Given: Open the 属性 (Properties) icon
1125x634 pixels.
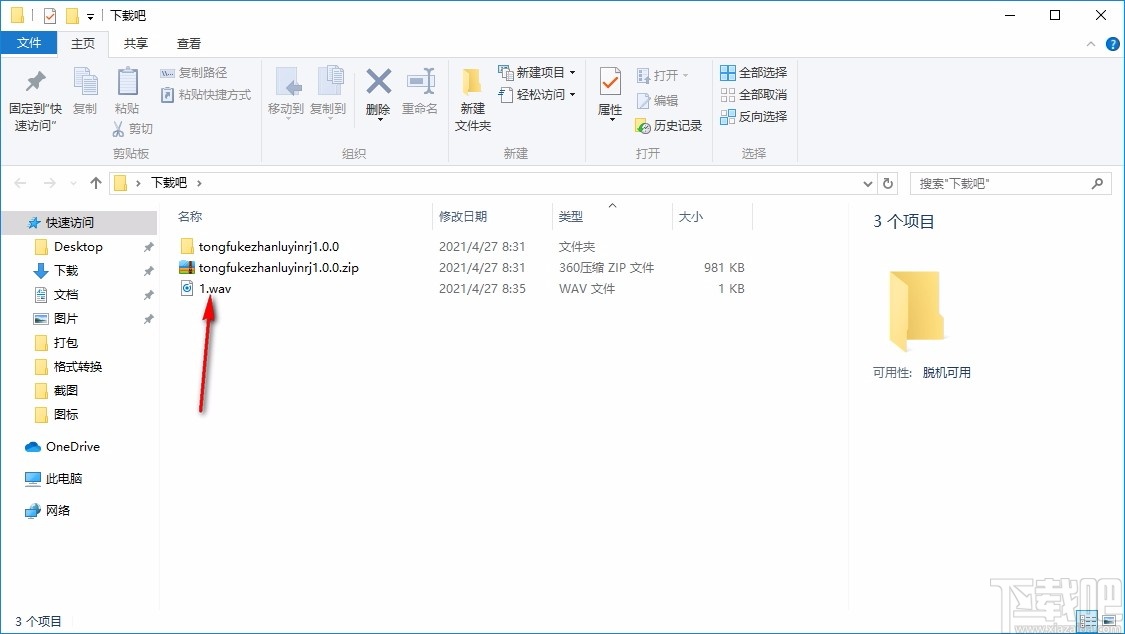Looking at the screenshot, I should tap(609, 90).
